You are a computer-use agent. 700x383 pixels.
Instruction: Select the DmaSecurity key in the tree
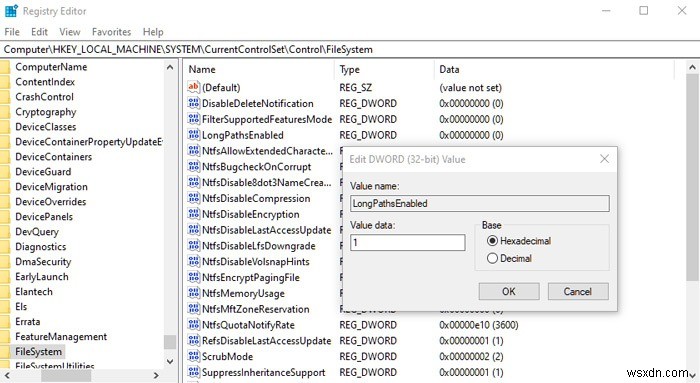pyautogui.click(x=43, y=262)
